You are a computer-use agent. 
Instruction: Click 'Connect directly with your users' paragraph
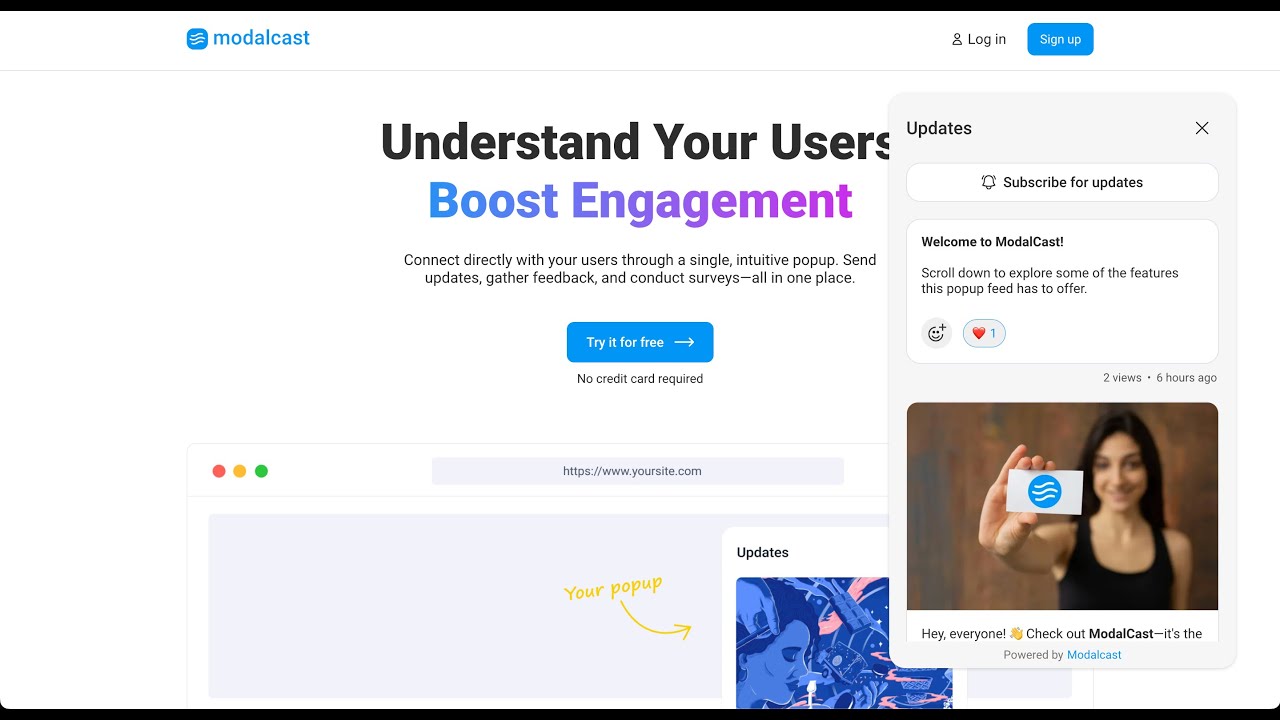click(640, 269)
